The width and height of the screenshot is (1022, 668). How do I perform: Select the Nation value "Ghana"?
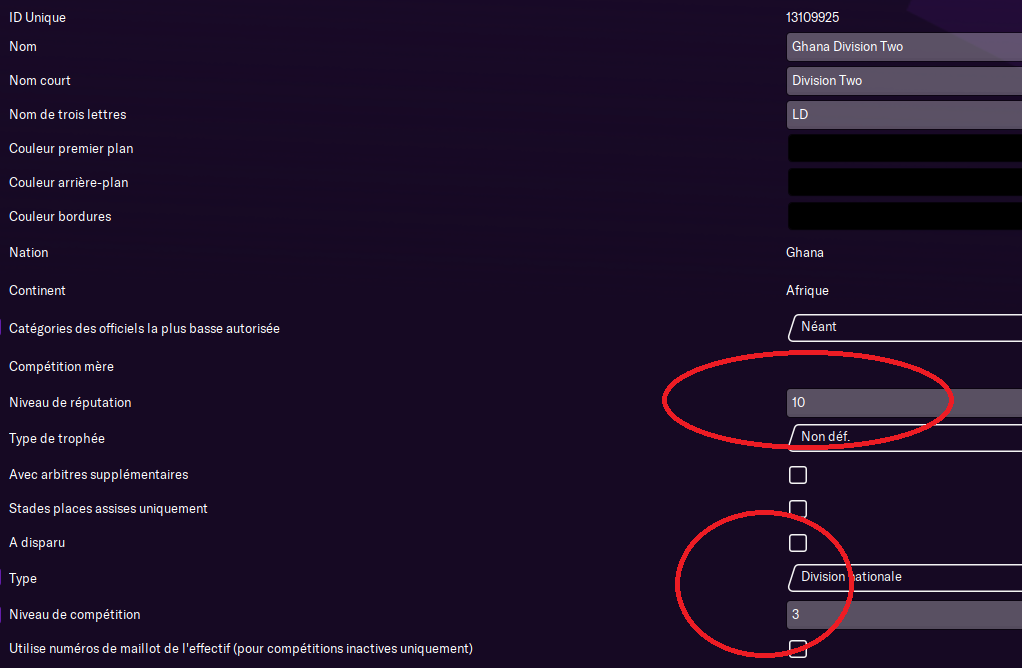[805, 253]
